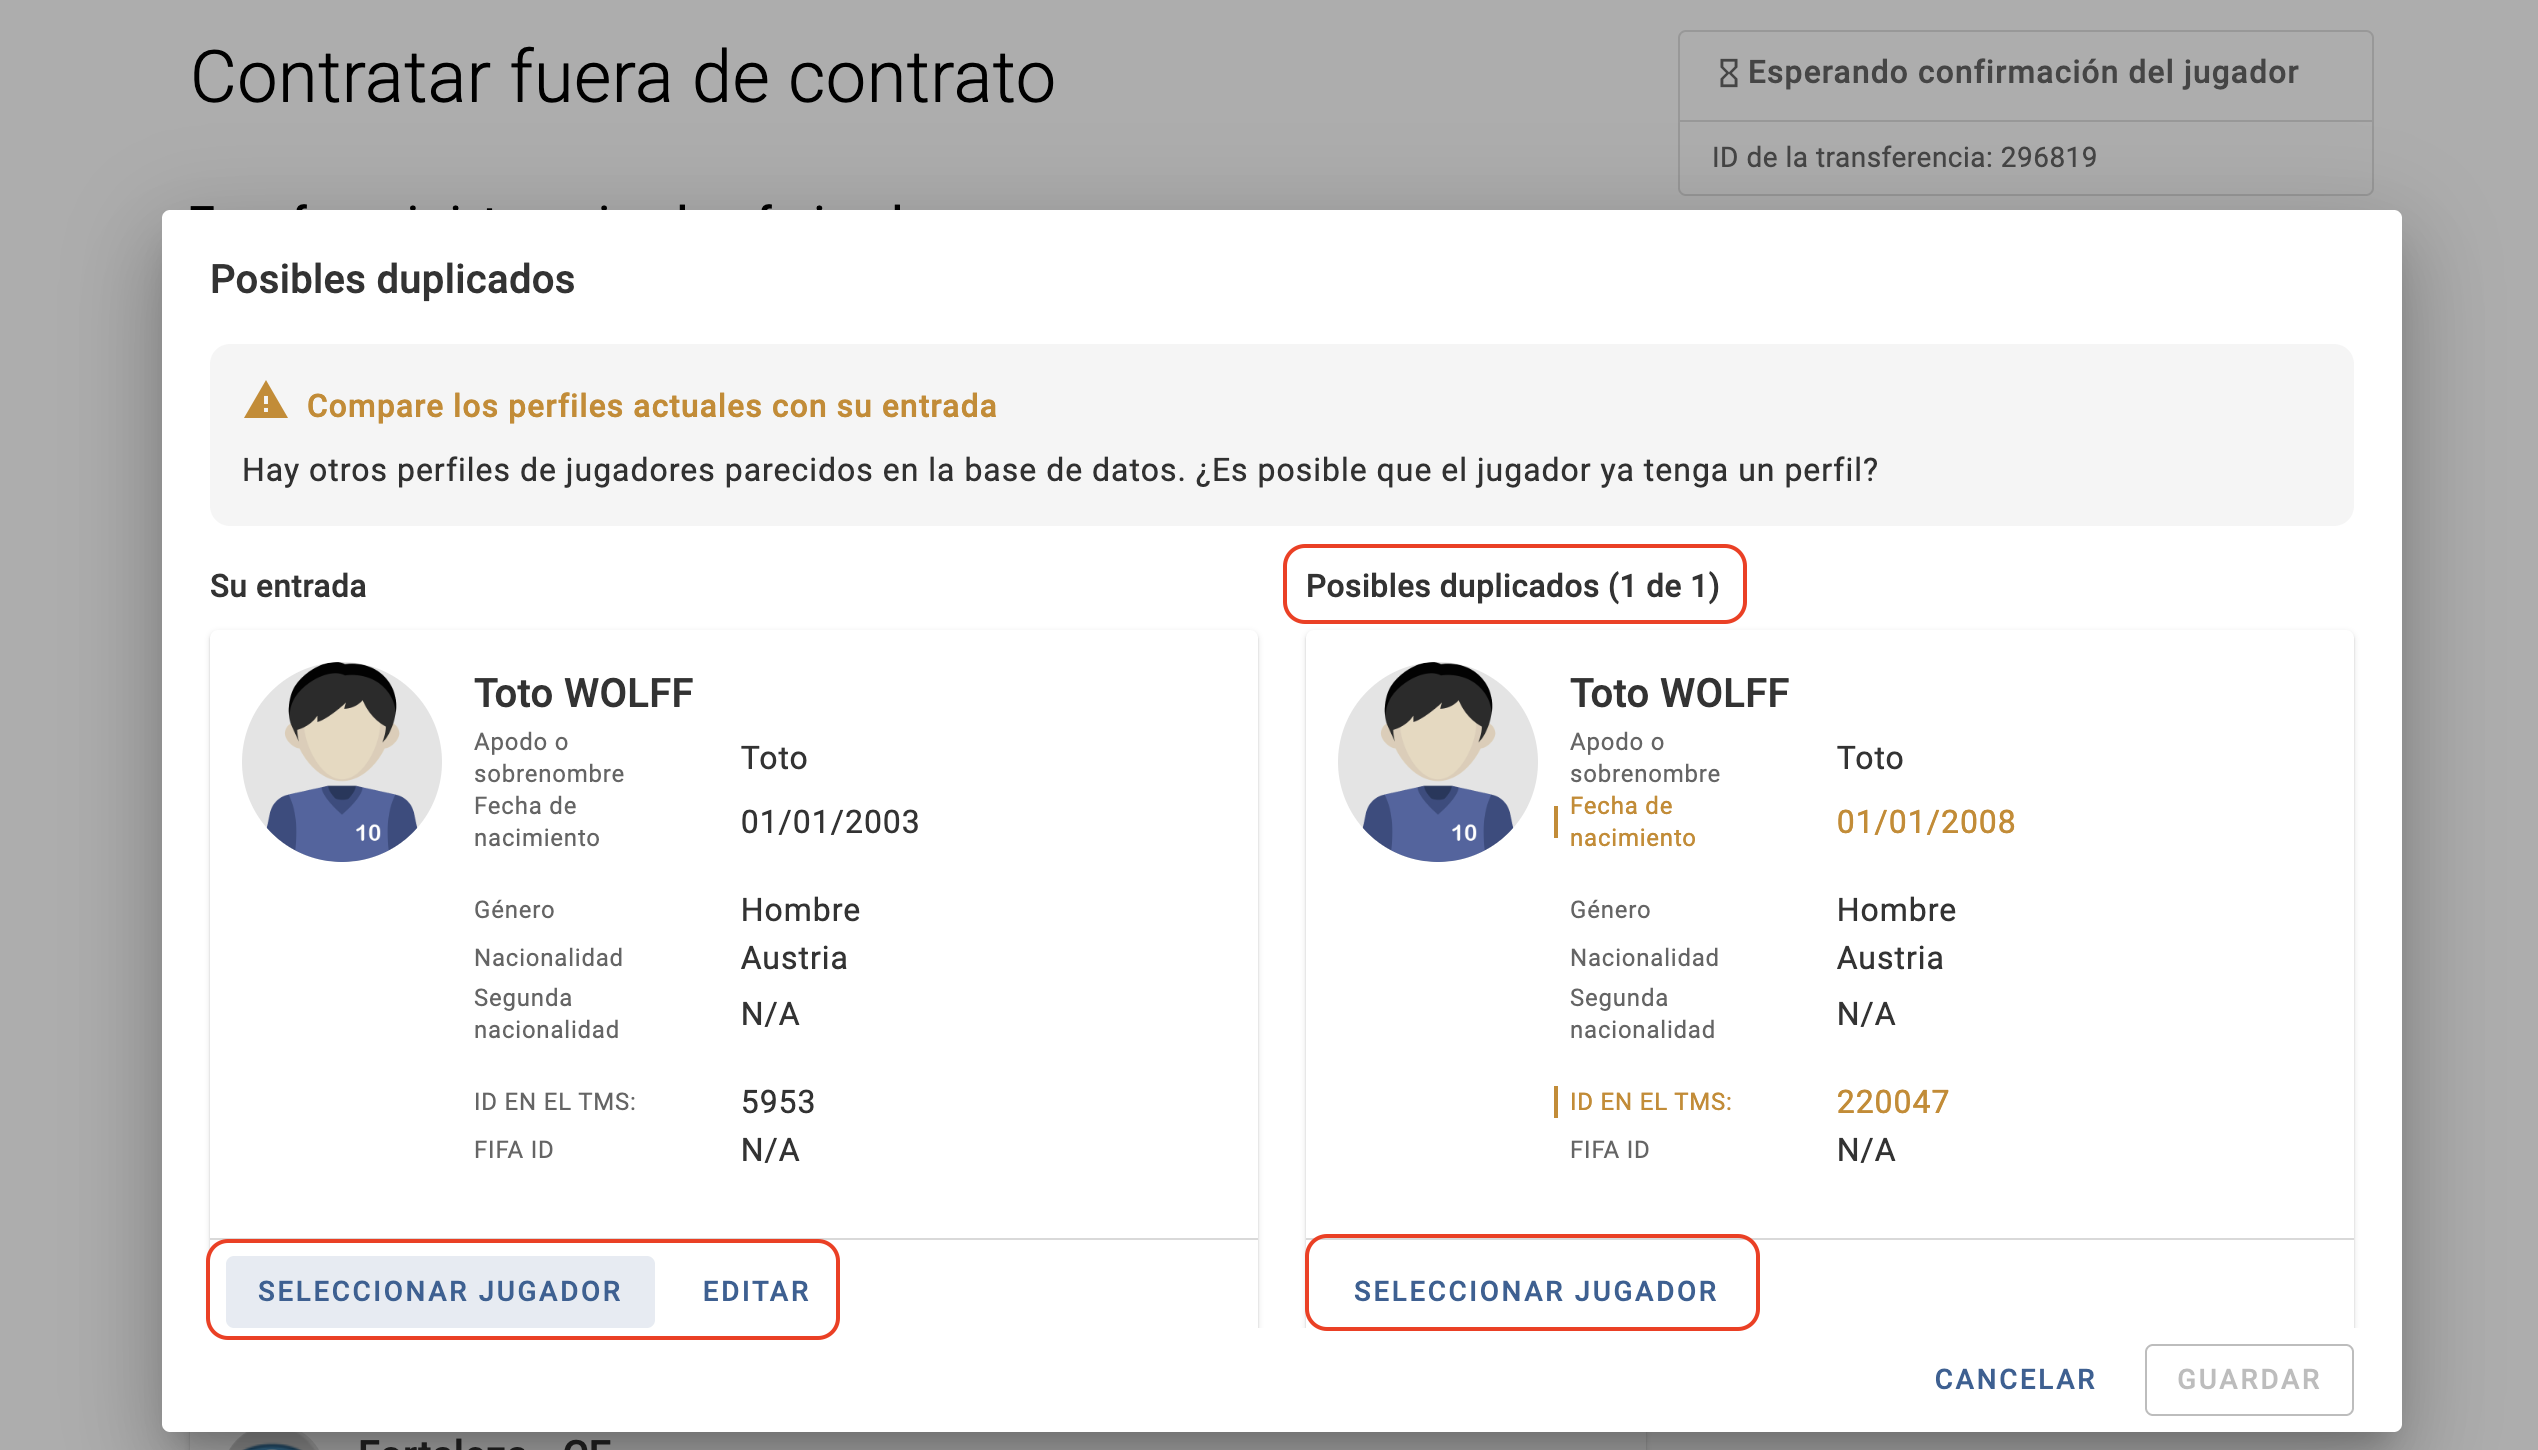The image size is (2538, 1450).
Task: Click nickname value 'Toto' in Su entrada card
Action: tap(774, 757)
